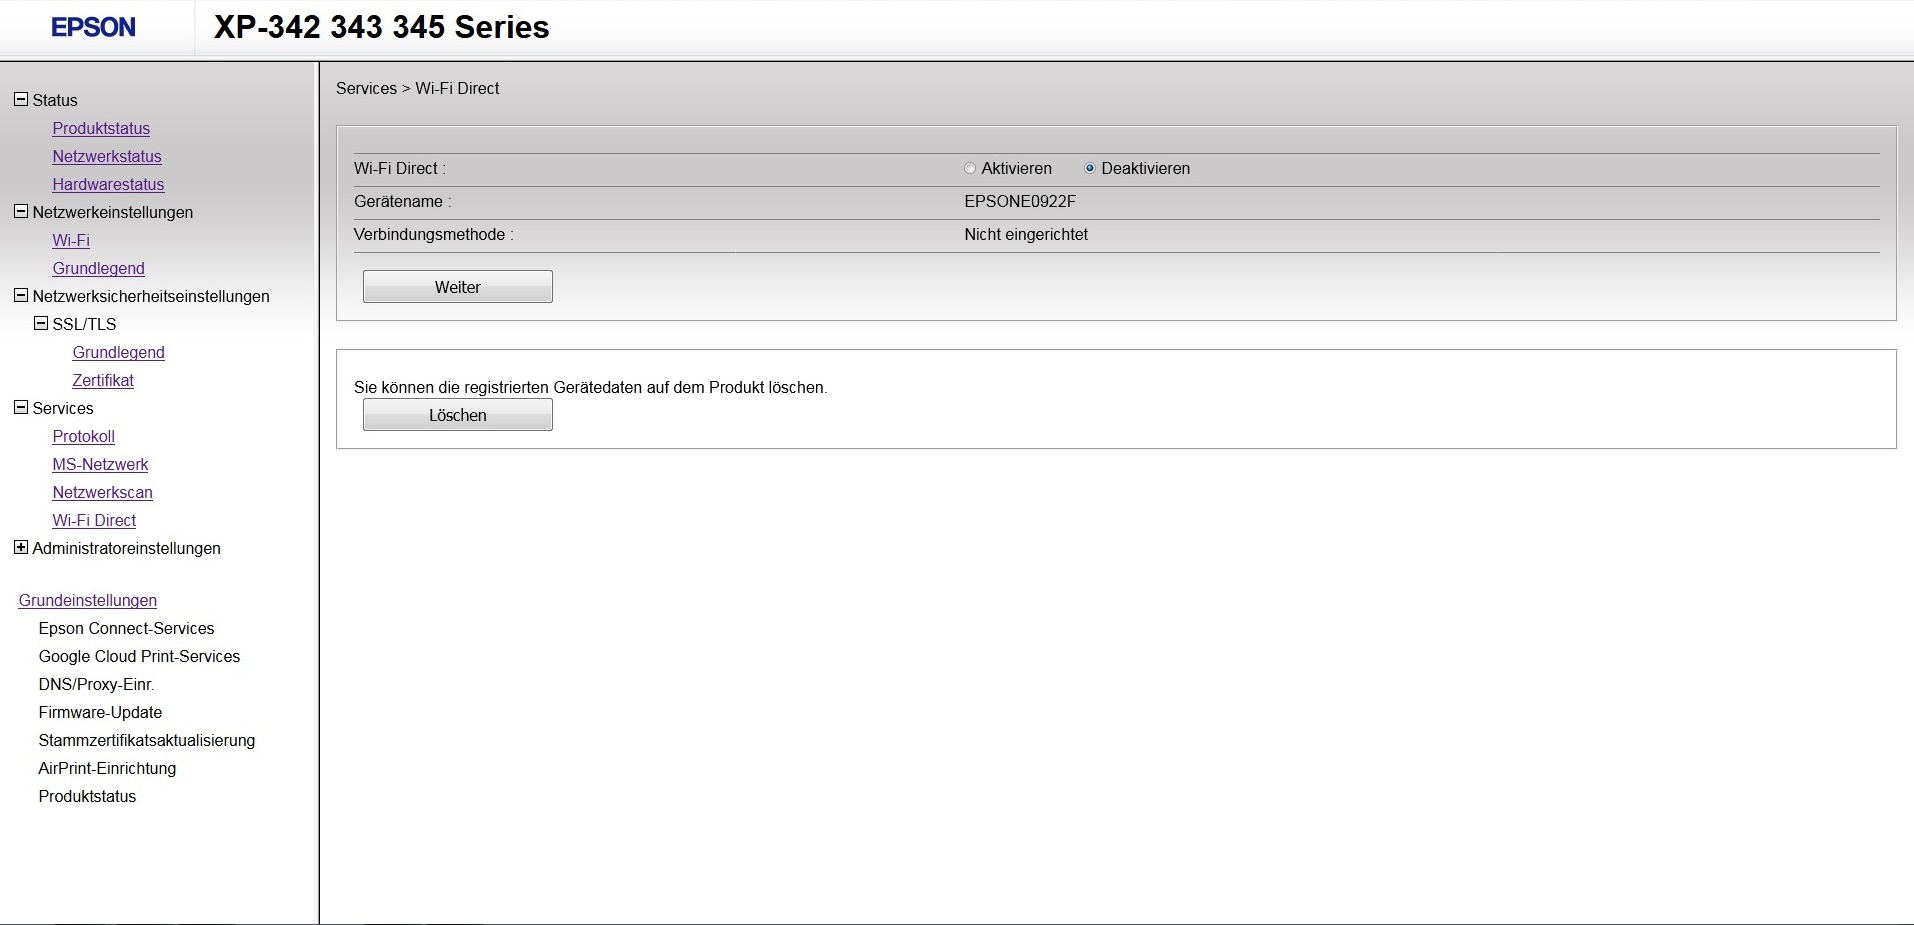This screenshot has height=925, width=1914.
Task: Open the Netzwerkscan link
Action: coord(102,493)
